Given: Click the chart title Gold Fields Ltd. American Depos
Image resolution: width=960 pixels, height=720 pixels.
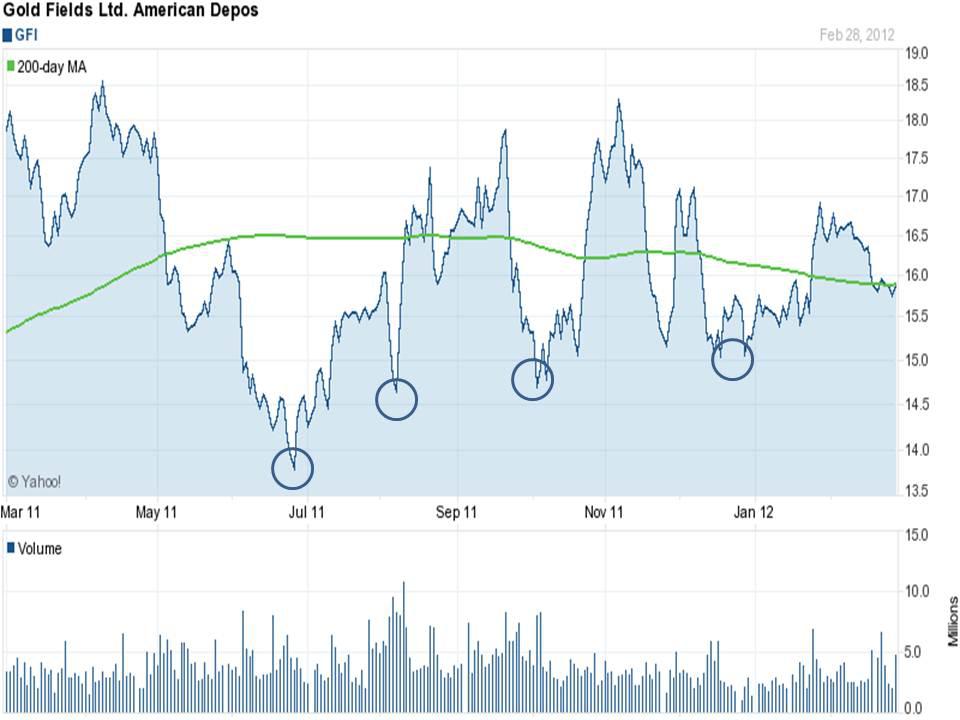Looking at the screenshot, I should (x=130, y=10).
